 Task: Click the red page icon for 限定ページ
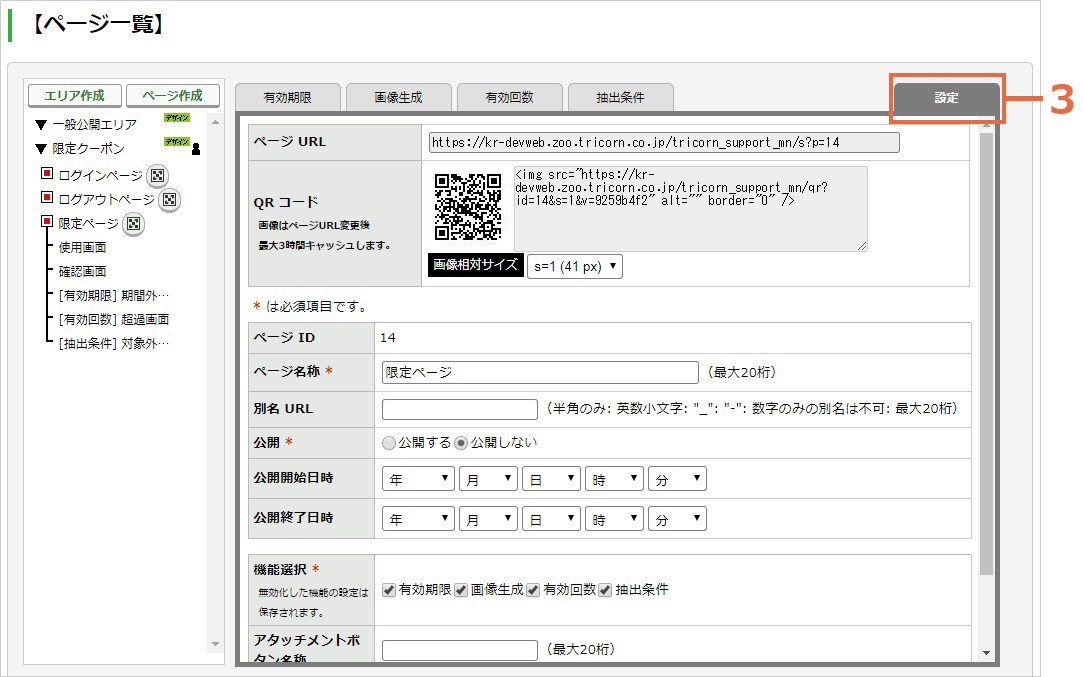[x=47, y=221]
